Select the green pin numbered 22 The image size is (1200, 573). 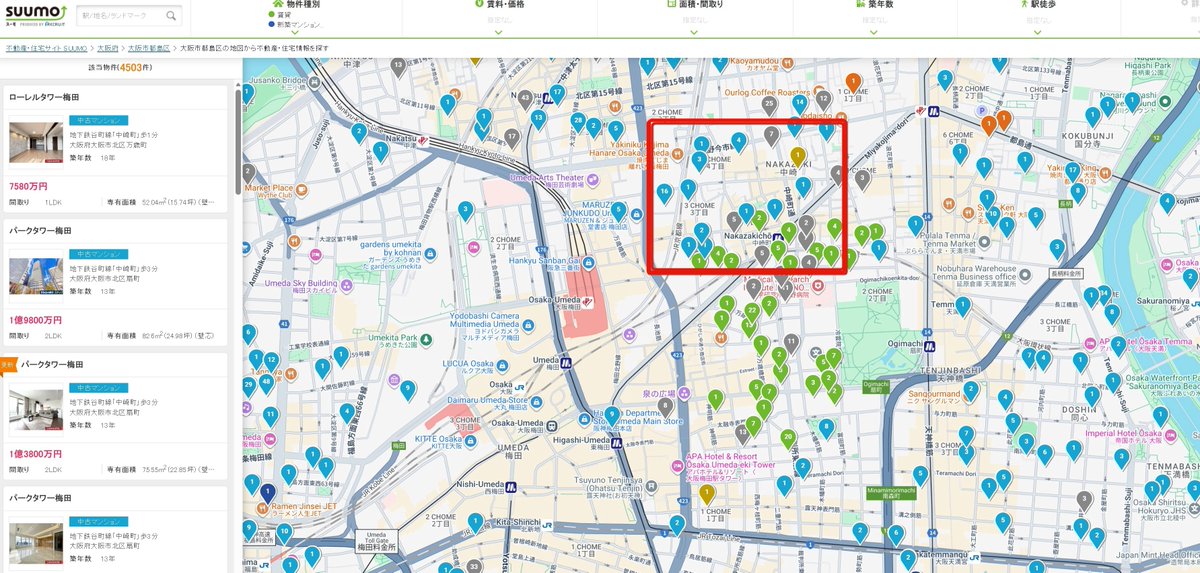pyautogui.click(x=751, y=313)
